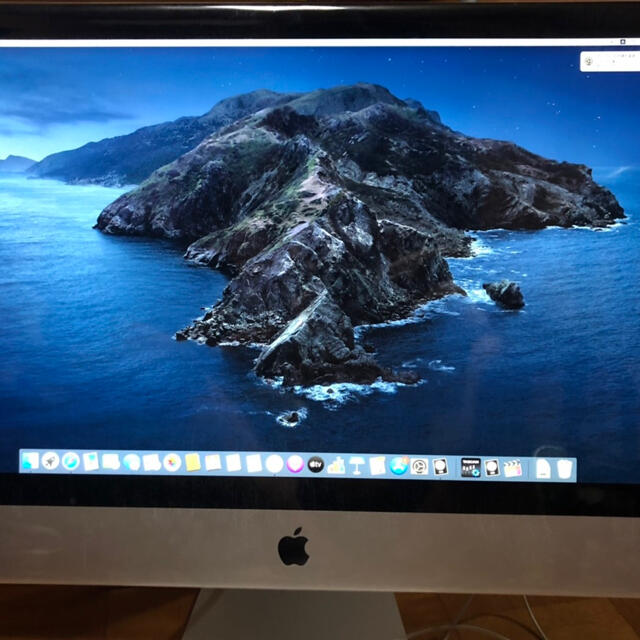Open the Photos app from Dock

172,463
